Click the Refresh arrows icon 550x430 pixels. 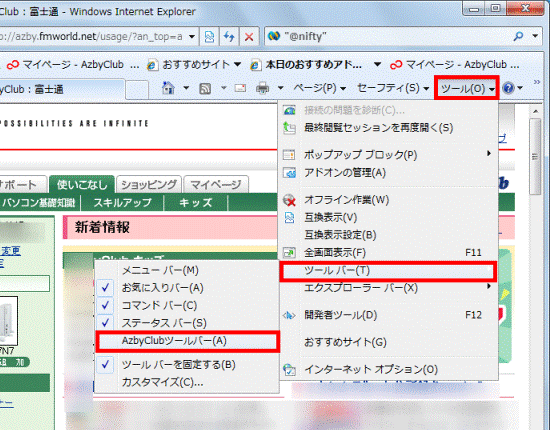pos(229,36)
